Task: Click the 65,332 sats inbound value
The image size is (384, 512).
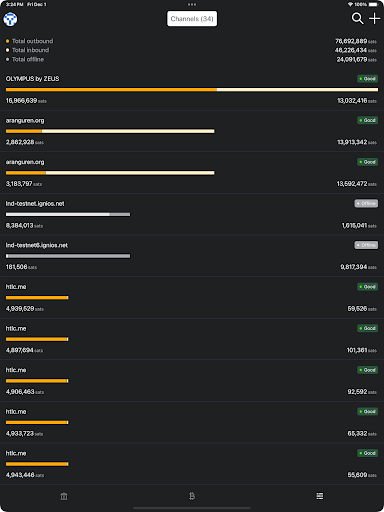Action: click(362, 433)
